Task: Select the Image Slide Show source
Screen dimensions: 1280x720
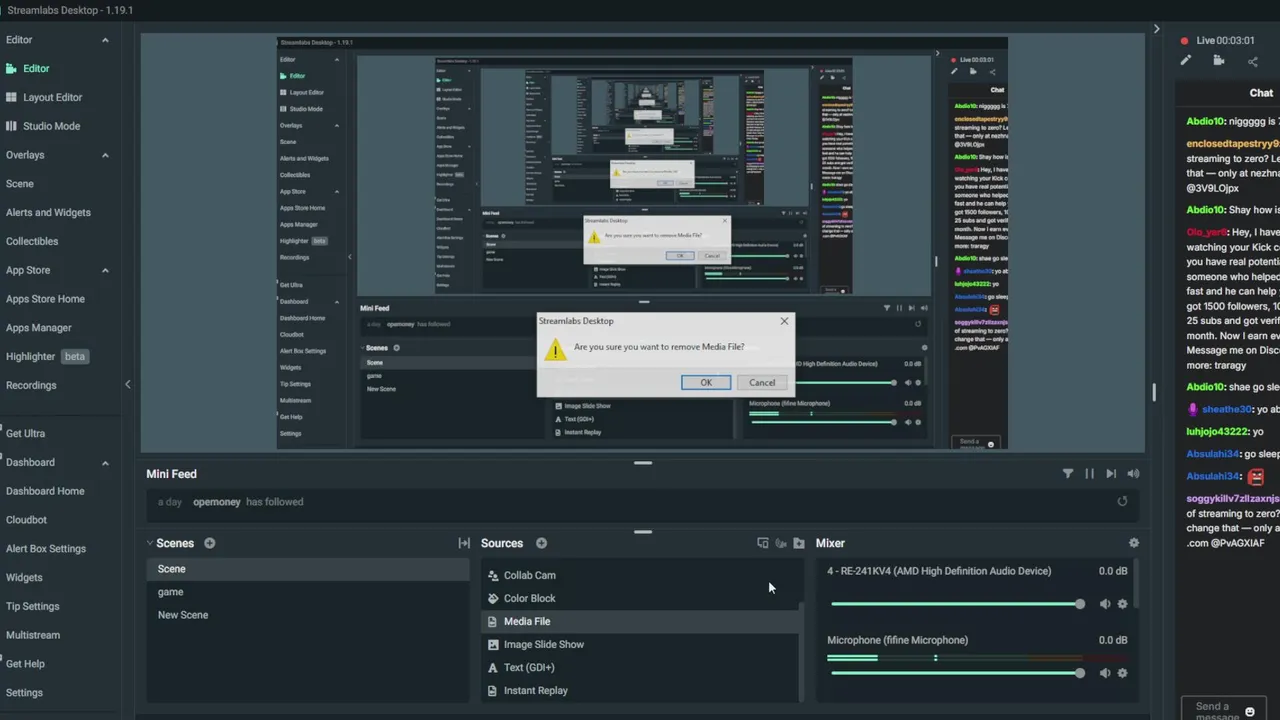Action: pos(640,644)
